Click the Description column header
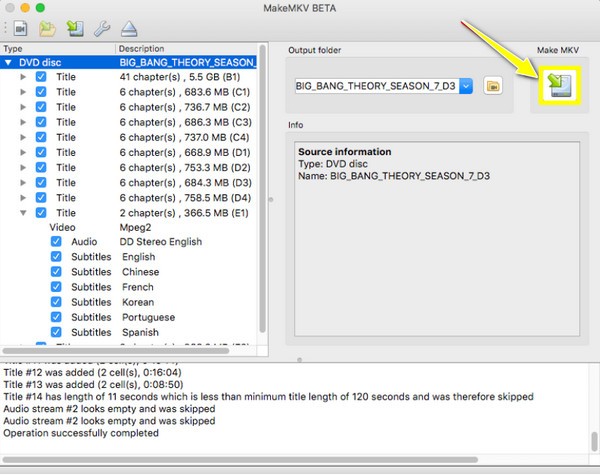Image resolution: width=600 pixels, height=474 pixels. 186,49
